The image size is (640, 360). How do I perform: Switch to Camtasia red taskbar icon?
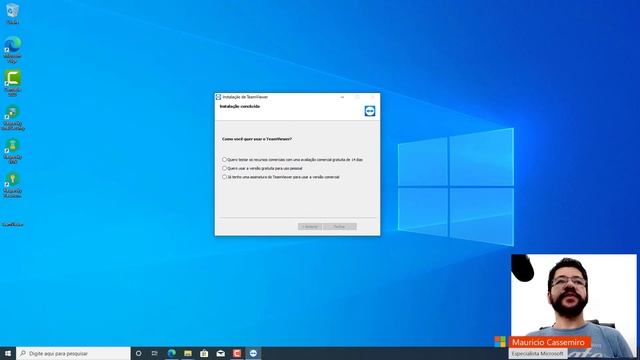(237, 353)
